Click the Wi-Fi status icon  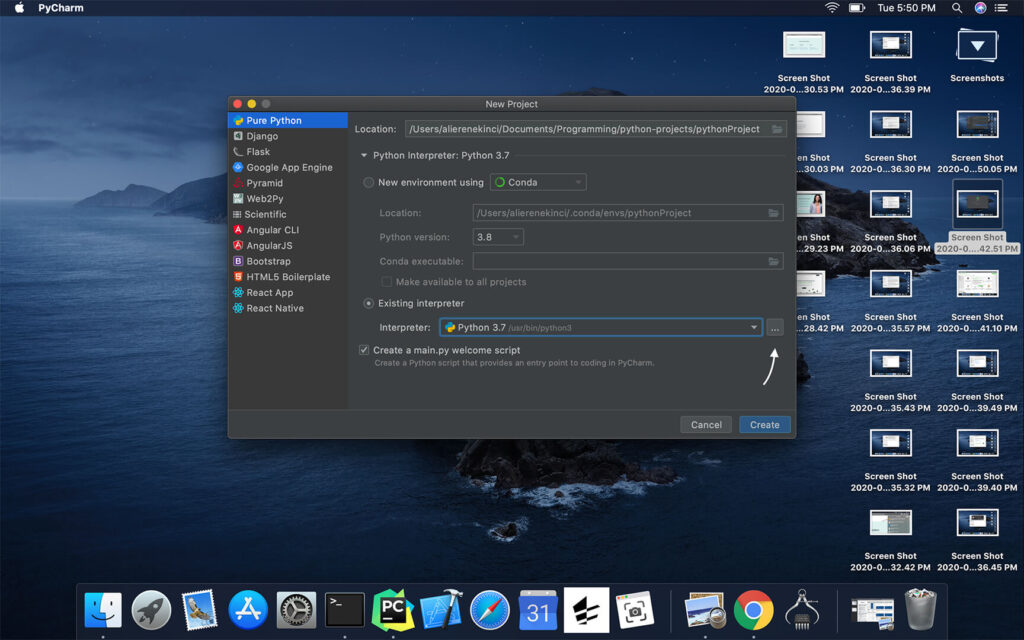pyautogui.click(x=831, y=8)
